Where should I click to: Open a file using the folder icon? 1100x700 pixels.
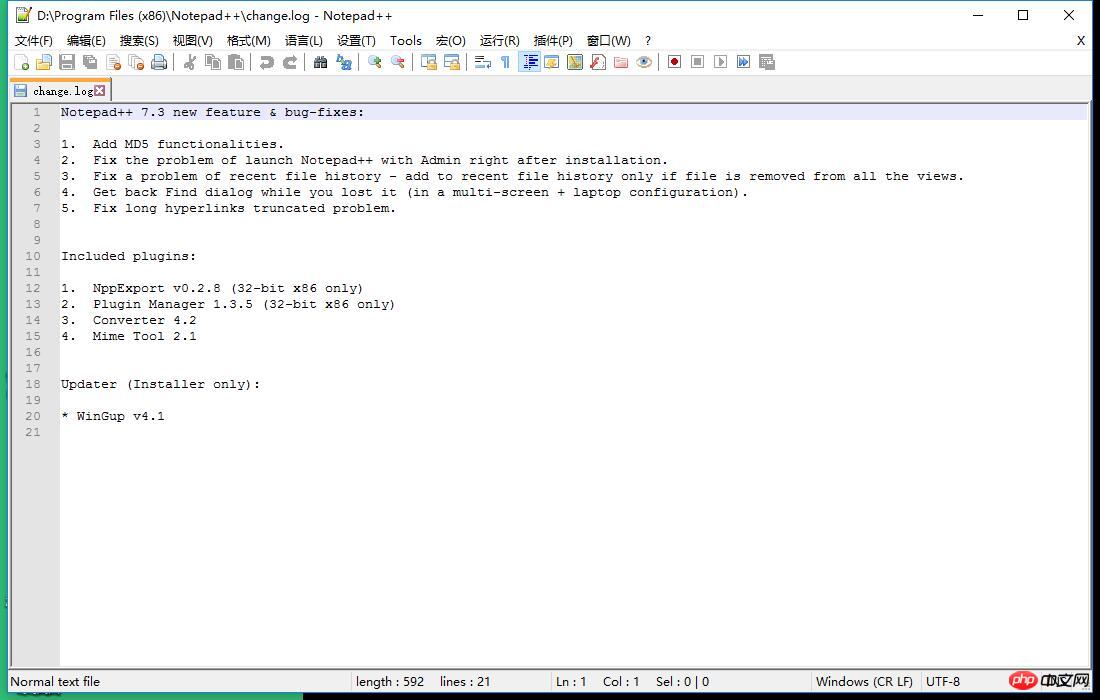43,62
